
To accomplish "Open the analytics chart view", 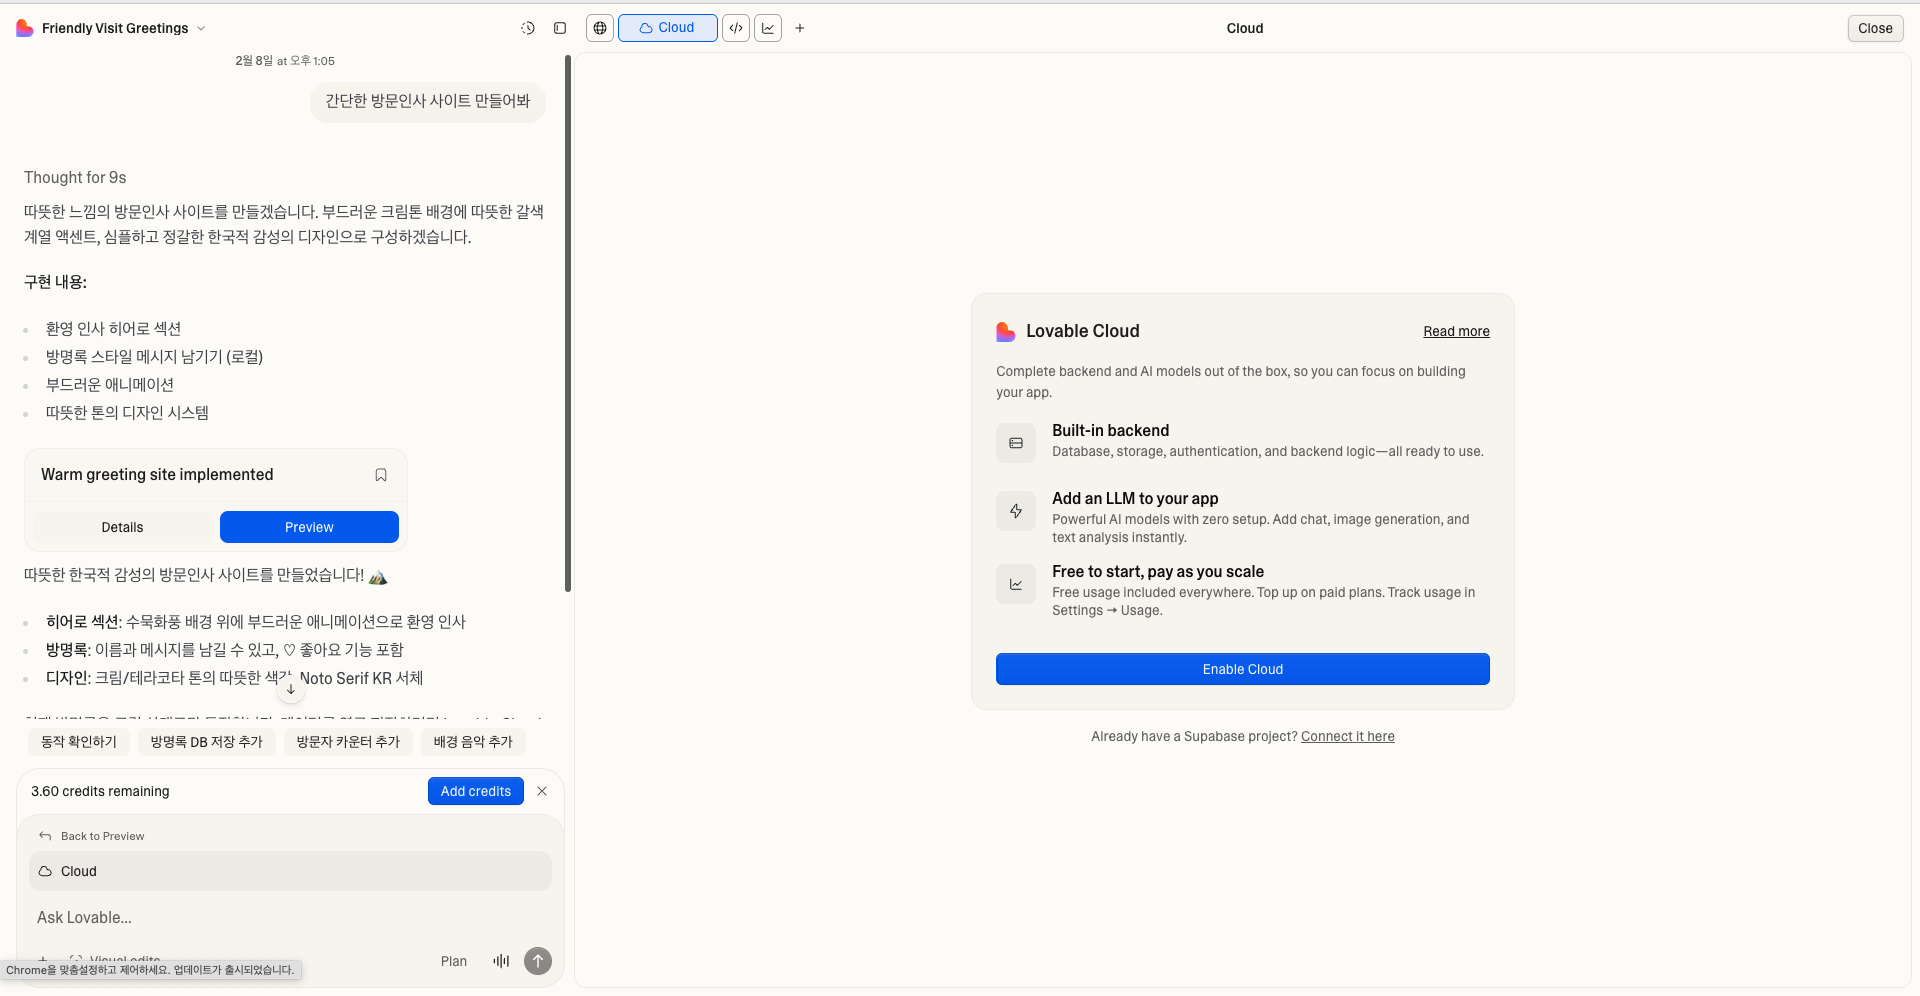I will tap(768, 28).
